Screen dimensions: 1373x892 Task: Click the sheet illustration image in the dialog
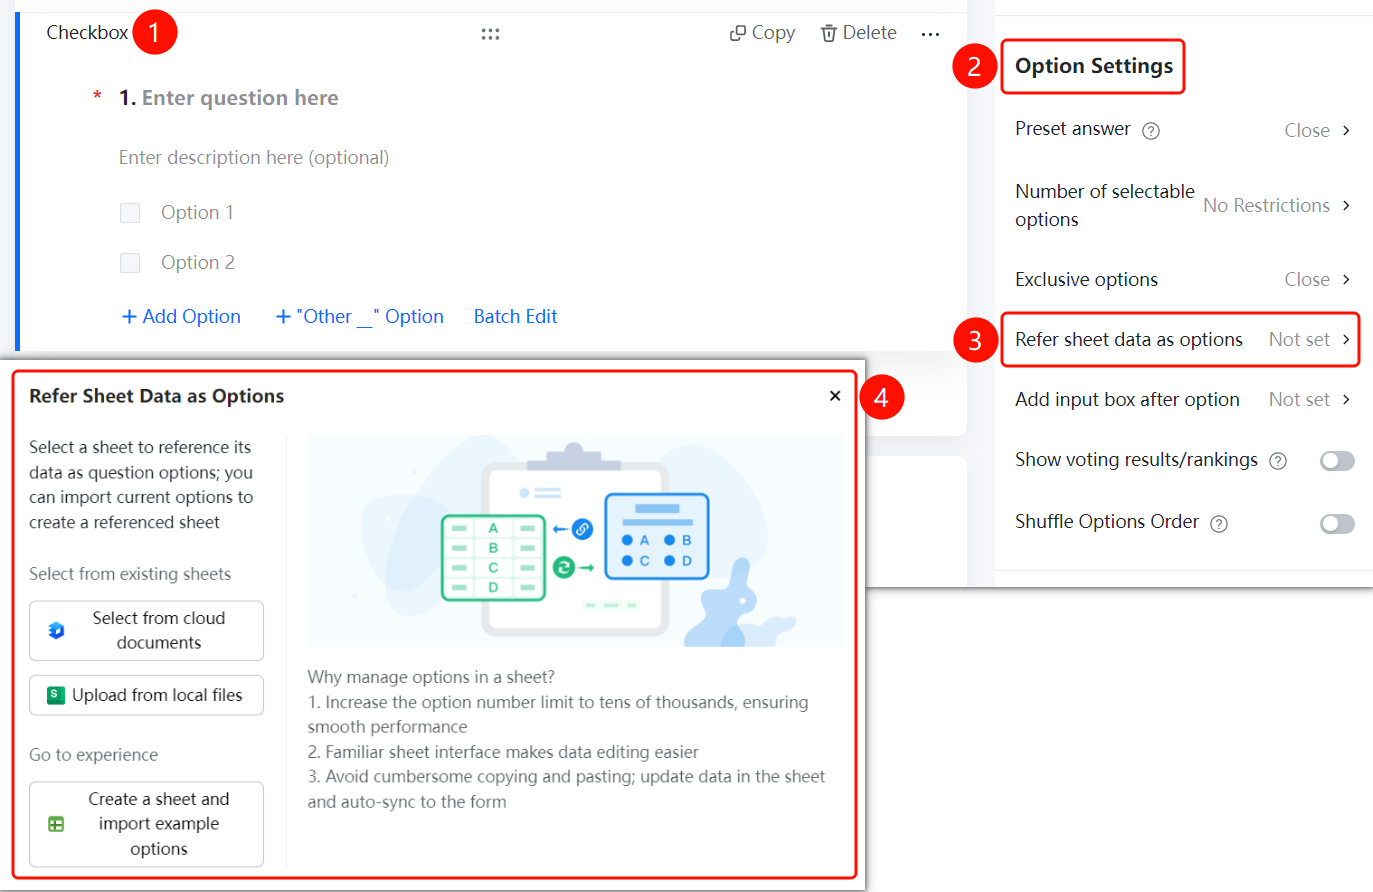(575, 541)
